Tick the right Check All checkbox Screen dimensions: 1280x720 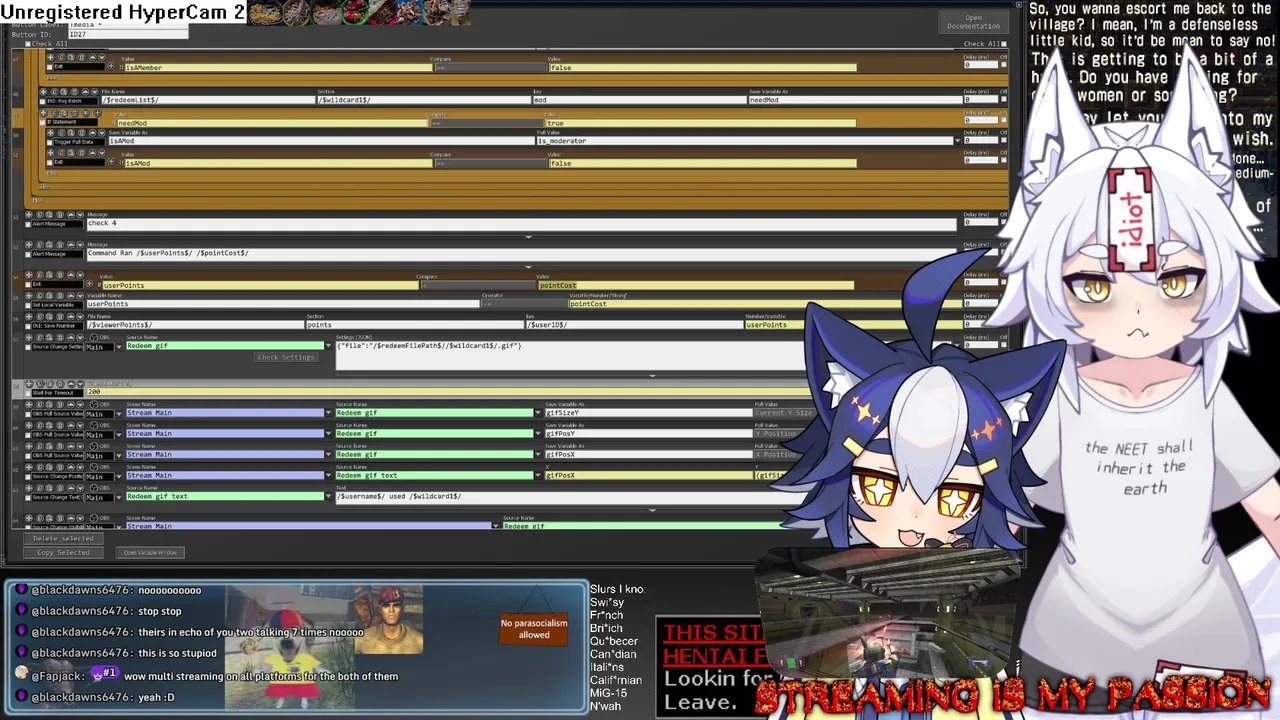point(1004,44)
